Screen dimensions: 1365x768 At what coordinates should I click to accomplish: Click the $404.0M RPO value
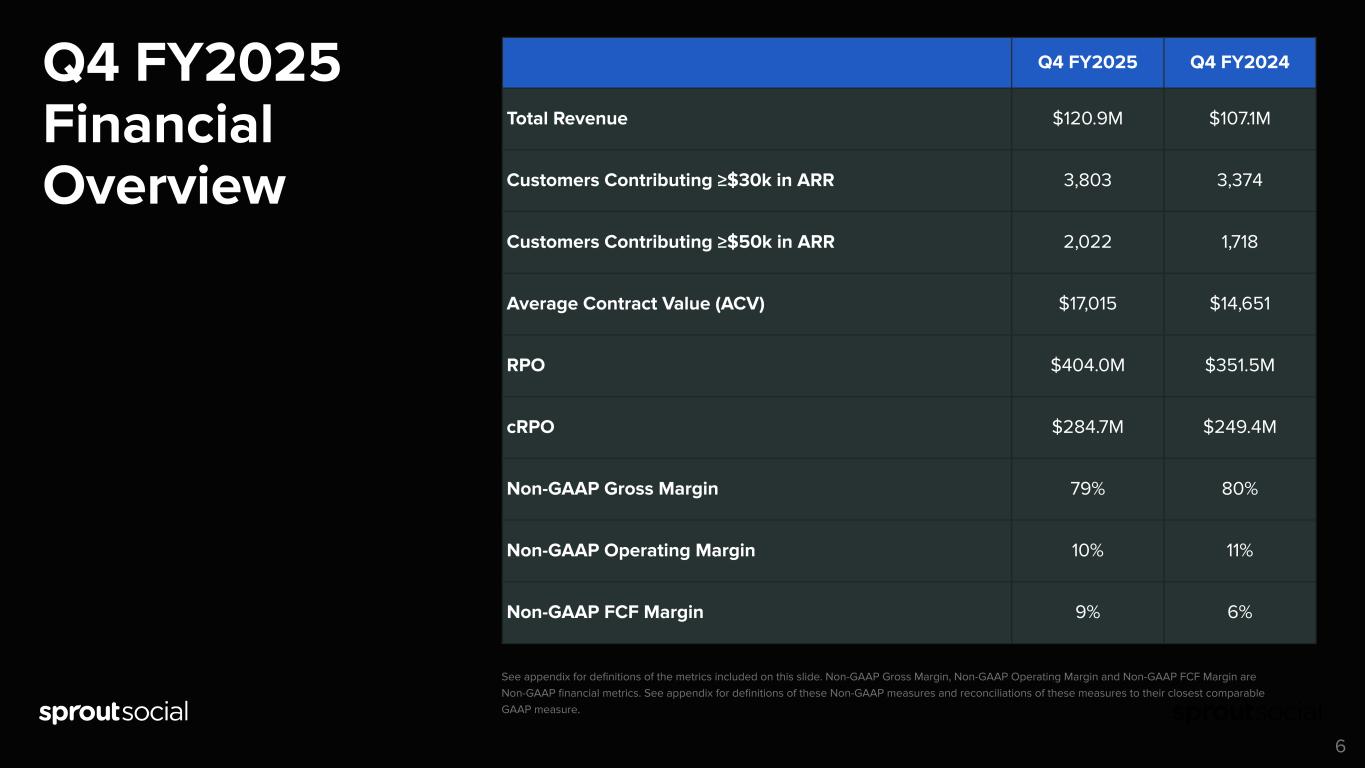[x=1087, y=365]
